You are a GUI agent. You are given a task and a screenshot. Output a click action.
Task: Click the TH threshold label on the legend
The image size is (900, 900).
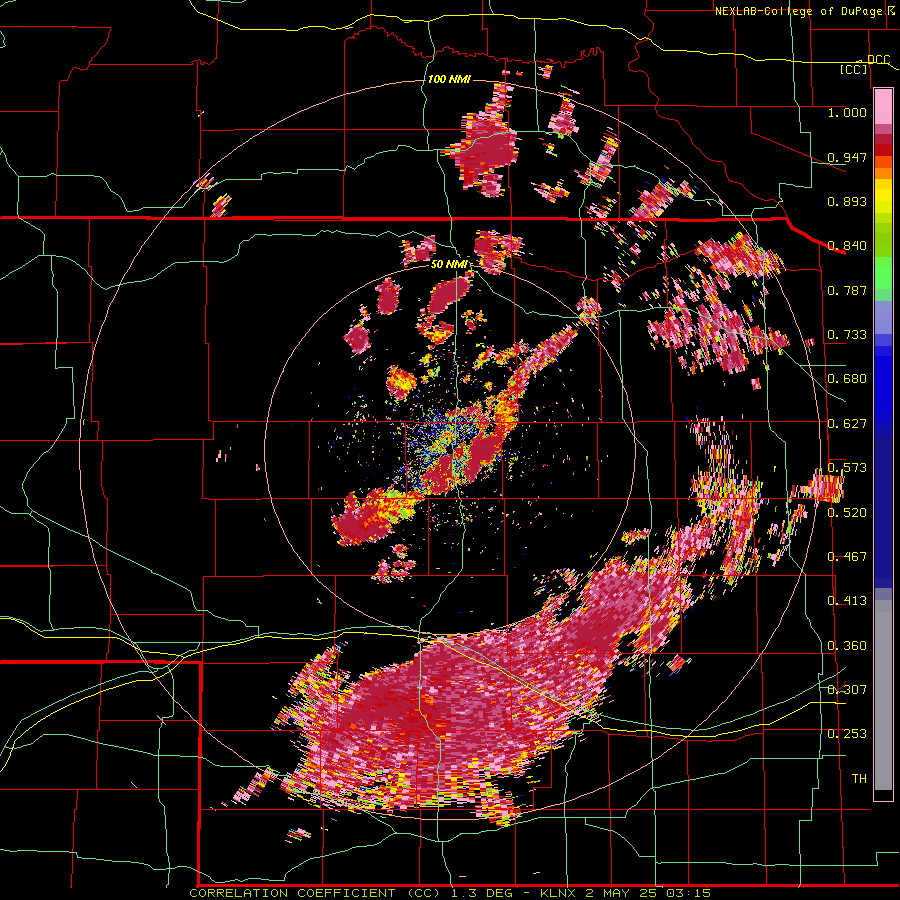point(859,779)
